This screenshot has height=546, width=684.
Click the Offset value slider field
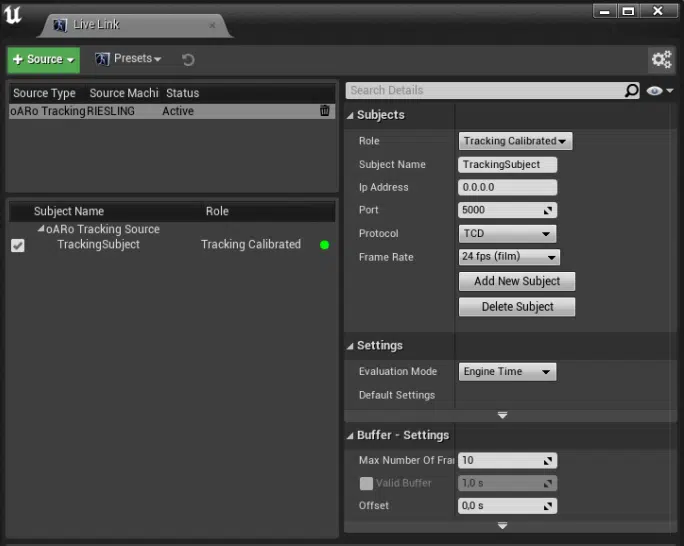click(507, 506)
